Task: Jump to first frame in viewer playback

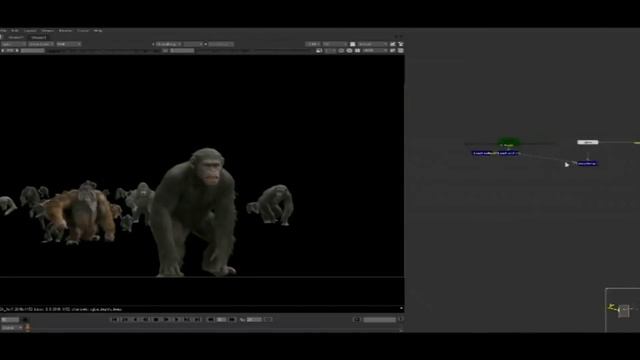Action: tap(115, 320)
